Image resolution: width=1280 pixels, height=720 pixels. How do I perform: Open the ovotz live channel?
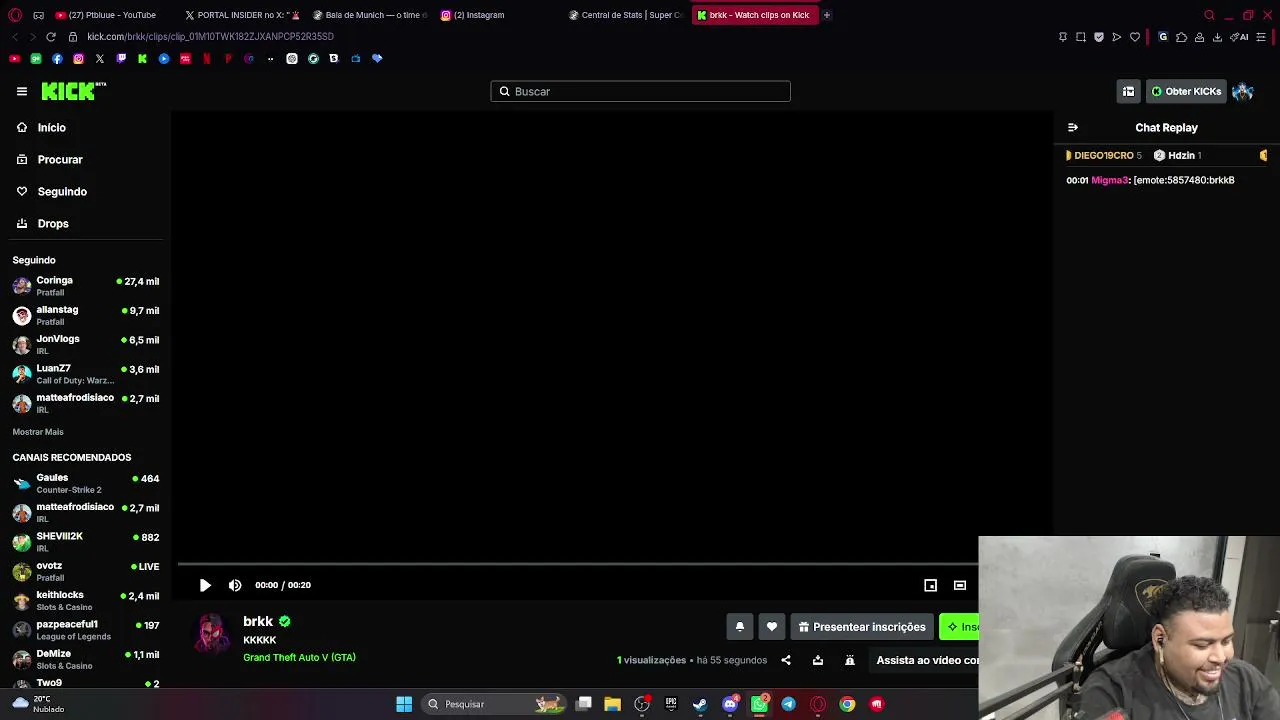coord(85,571)
